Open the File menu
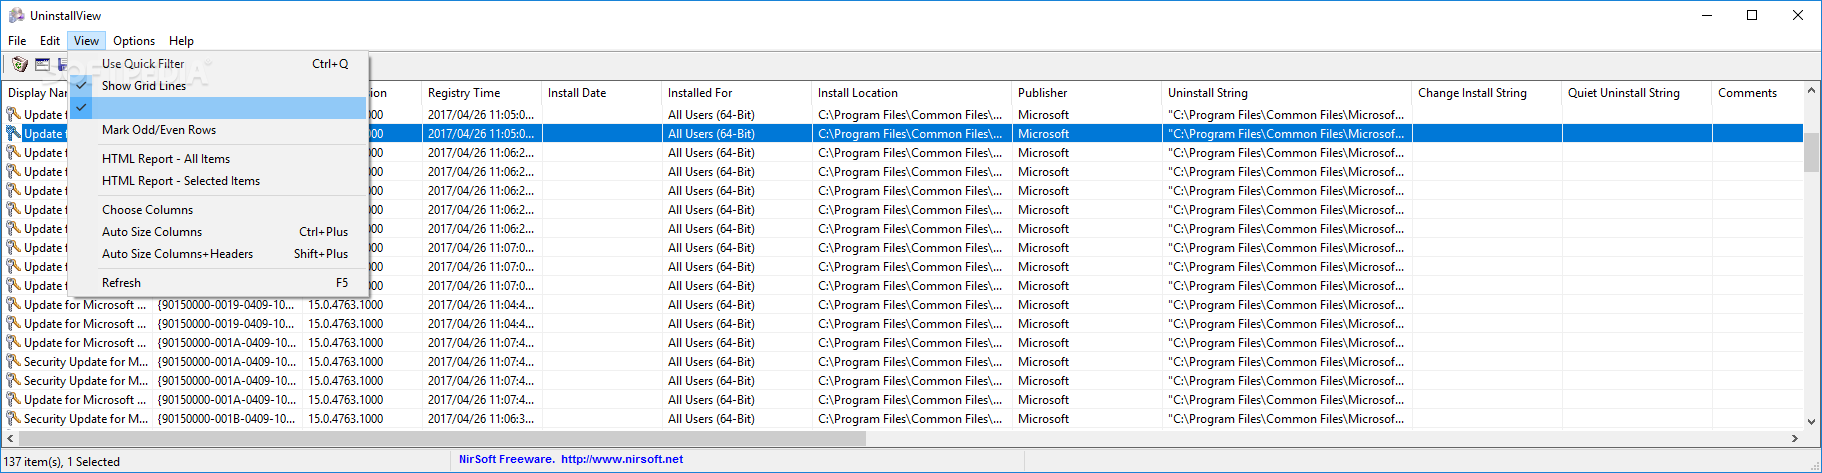The image size is (1822, 473). [x=17, y=41]
